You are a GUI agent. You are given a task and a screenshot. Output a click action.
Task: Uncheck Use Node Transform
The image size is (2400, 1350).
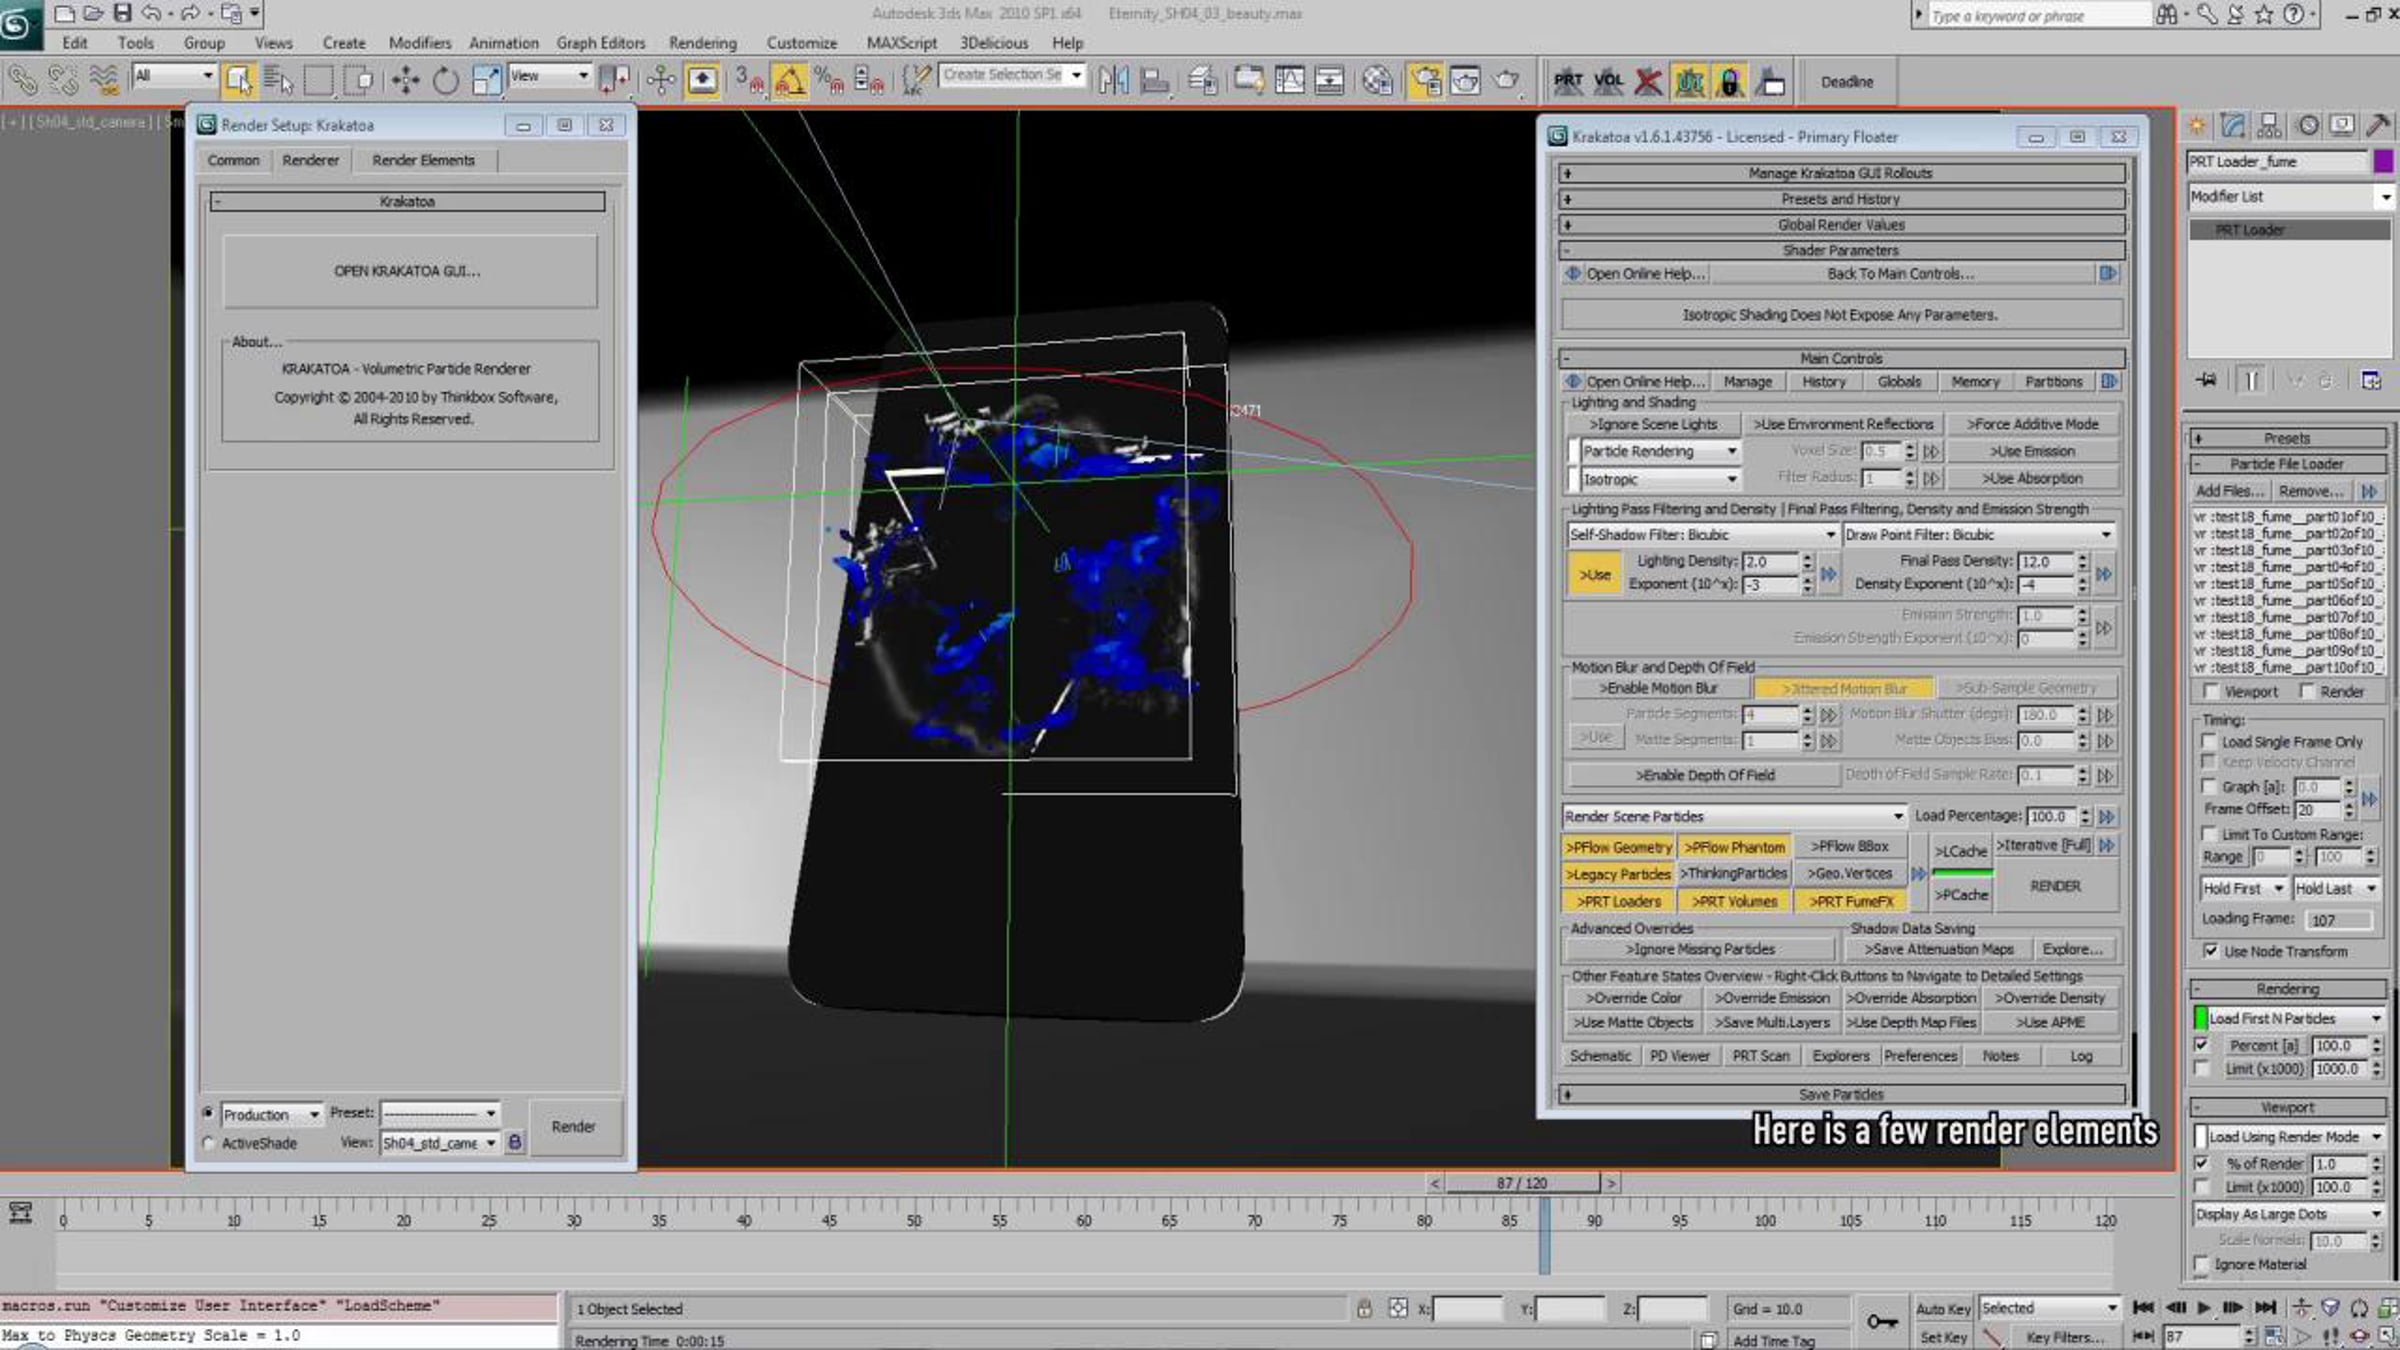(2210, 951)
